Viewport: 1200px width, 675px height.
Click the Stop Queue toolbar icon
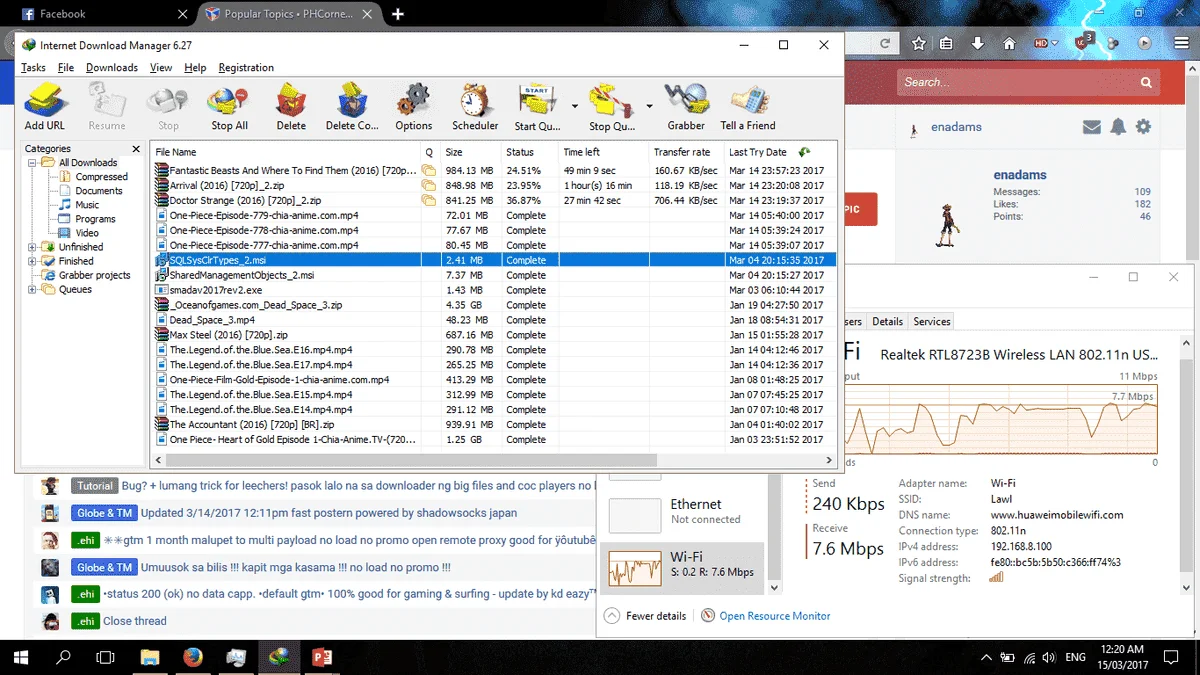[612, 108]
